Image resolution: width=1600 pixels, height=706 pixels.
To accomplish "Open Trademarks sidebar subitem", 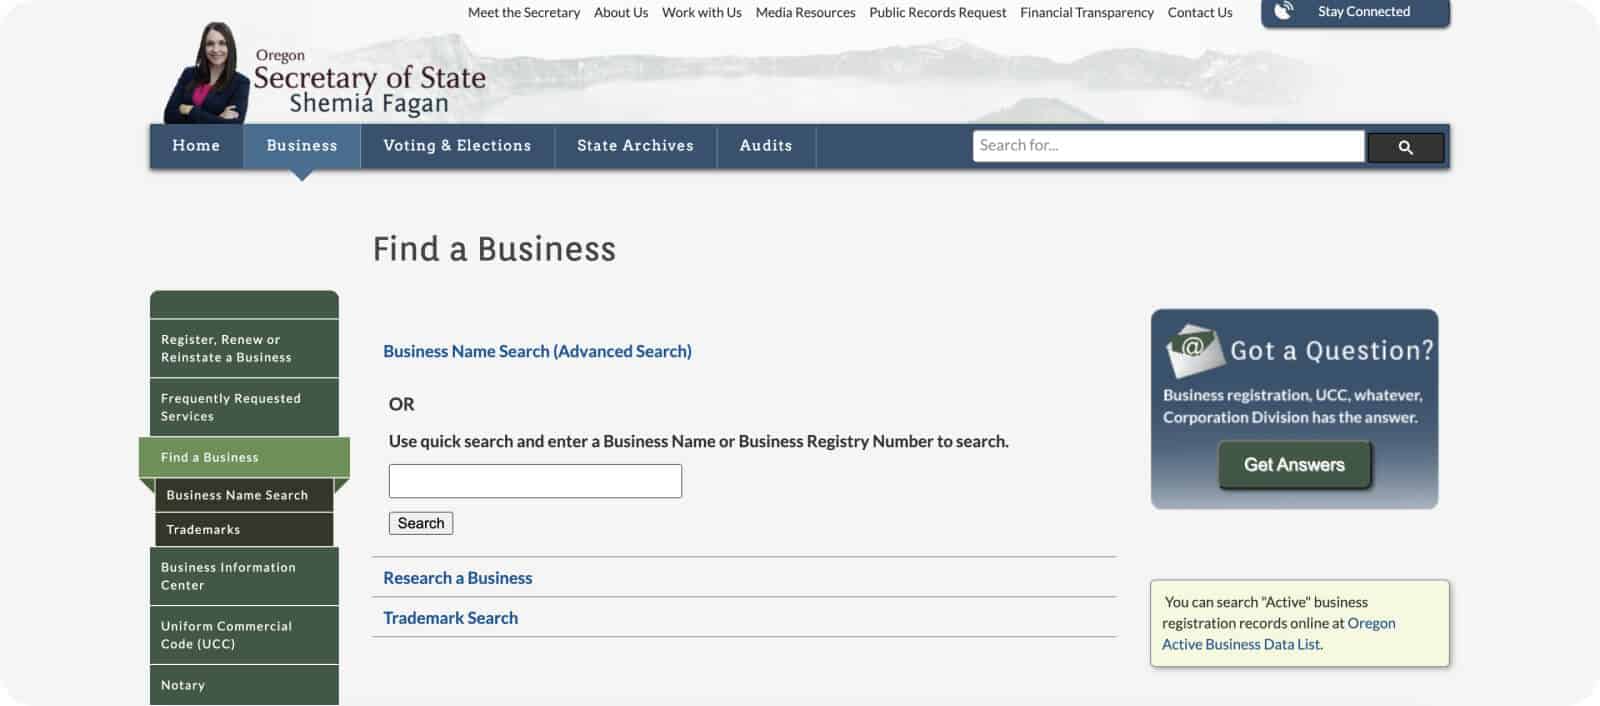I will tap(244, 529).
